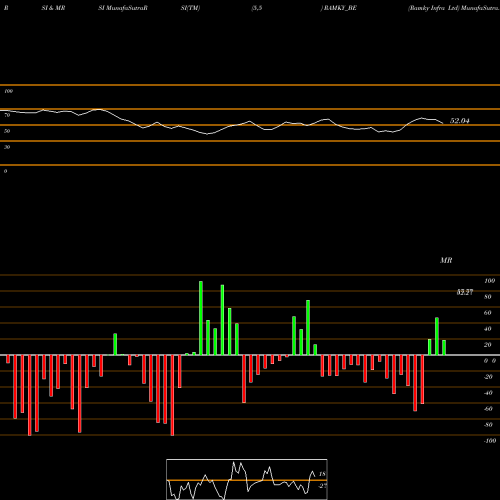500x500 pixels.
Task: Click the MR axis label -80
Action: [x=488, y=425]
